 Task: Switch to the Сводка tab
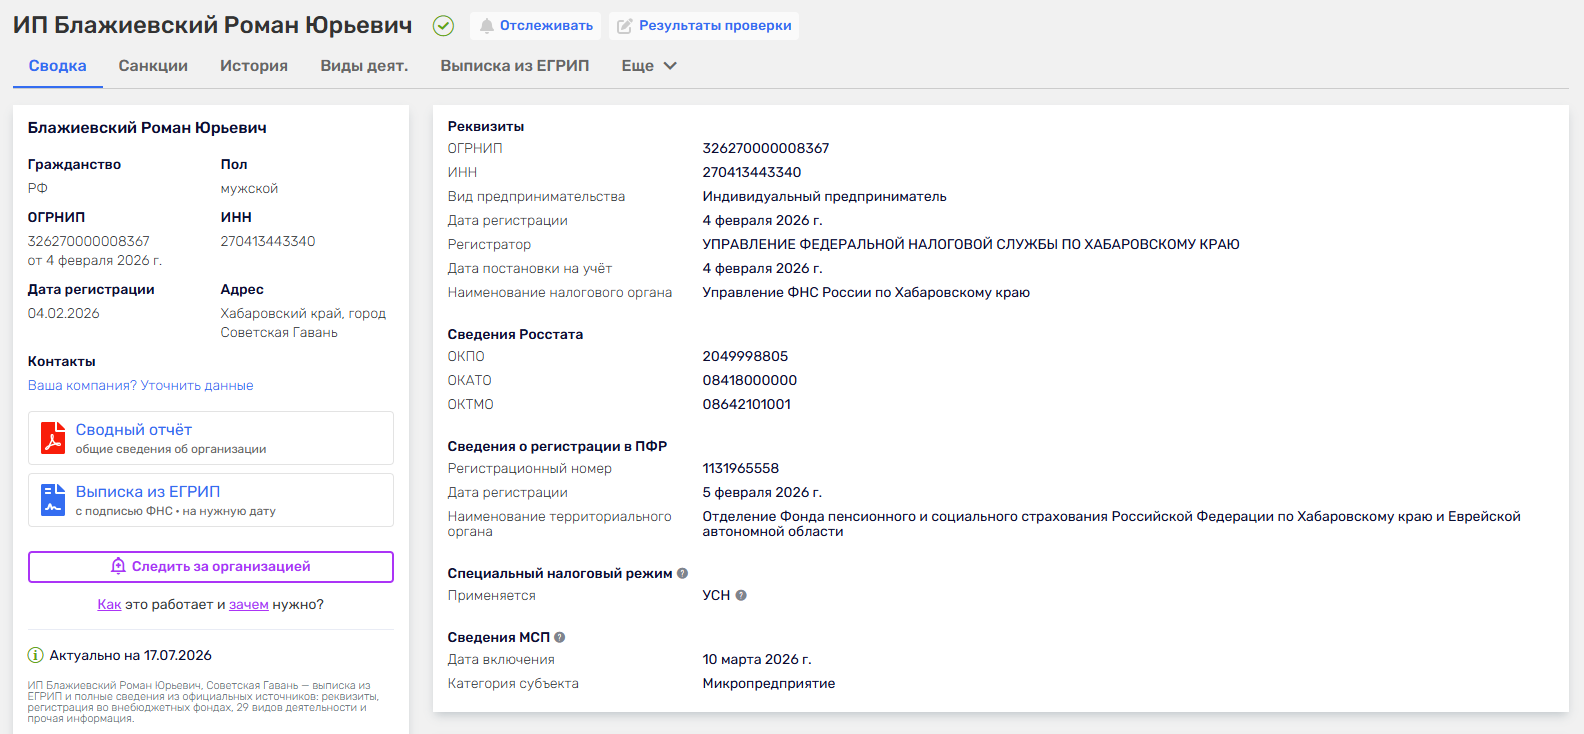pos(58,66)
